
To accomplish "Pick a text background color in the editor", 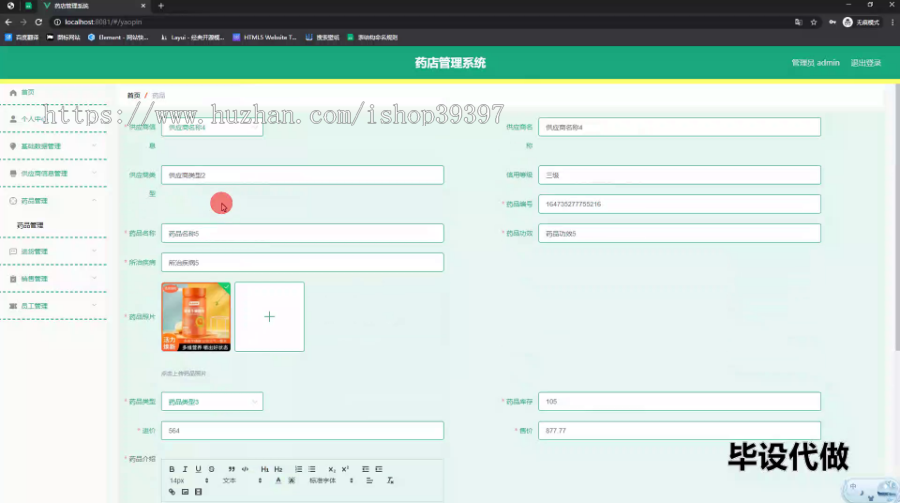I will coord(292,481).
